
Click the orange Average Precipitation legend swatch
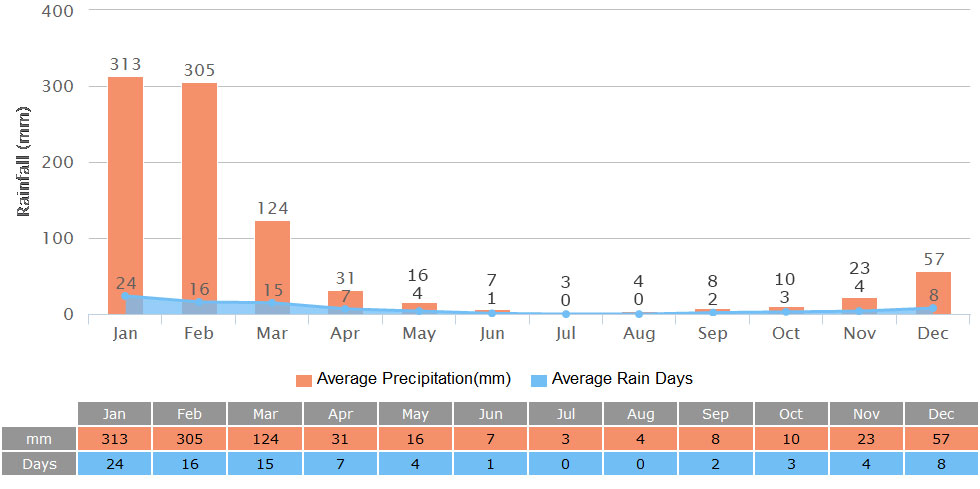click(x=304, y=380)
